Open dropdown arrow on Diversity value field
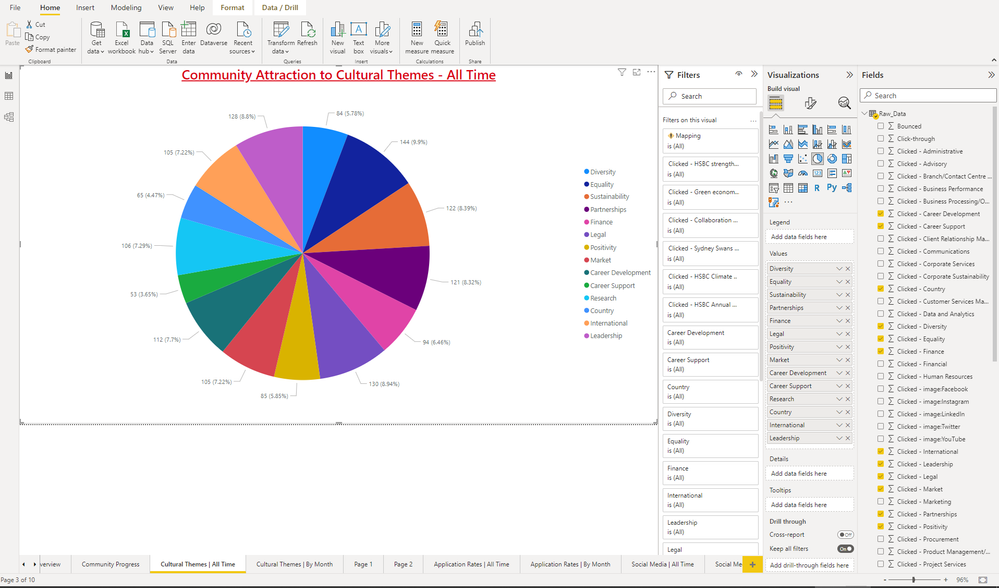This screenshot has height=588, width=999. pyautogui.click(x=839, y=269)
